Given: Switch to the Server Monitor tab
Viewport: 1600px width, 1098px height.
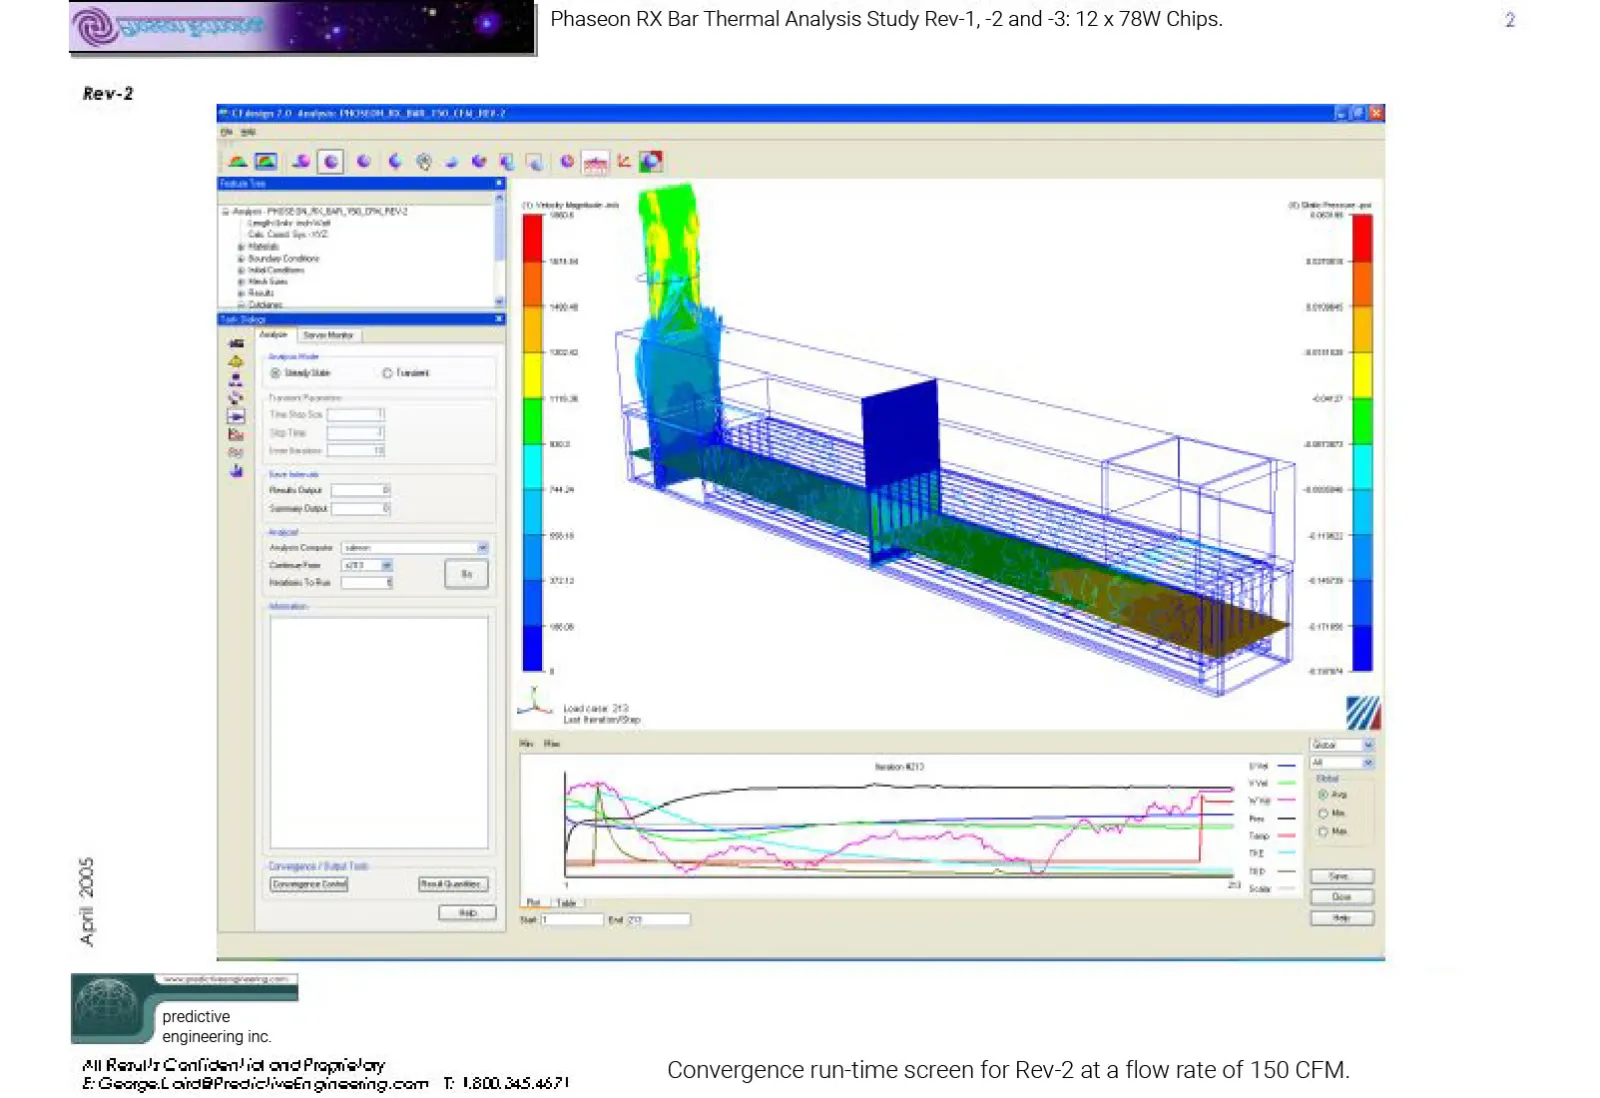Looking at the screenshot, I should 328,335.
